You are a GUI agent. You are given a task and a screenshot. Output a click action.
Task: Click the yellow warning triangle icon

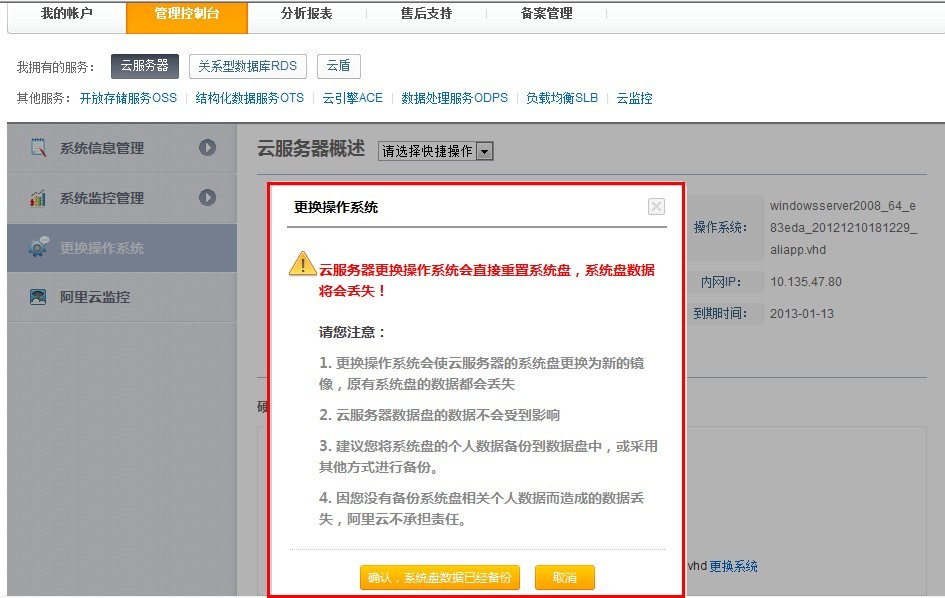coord(303,263)
